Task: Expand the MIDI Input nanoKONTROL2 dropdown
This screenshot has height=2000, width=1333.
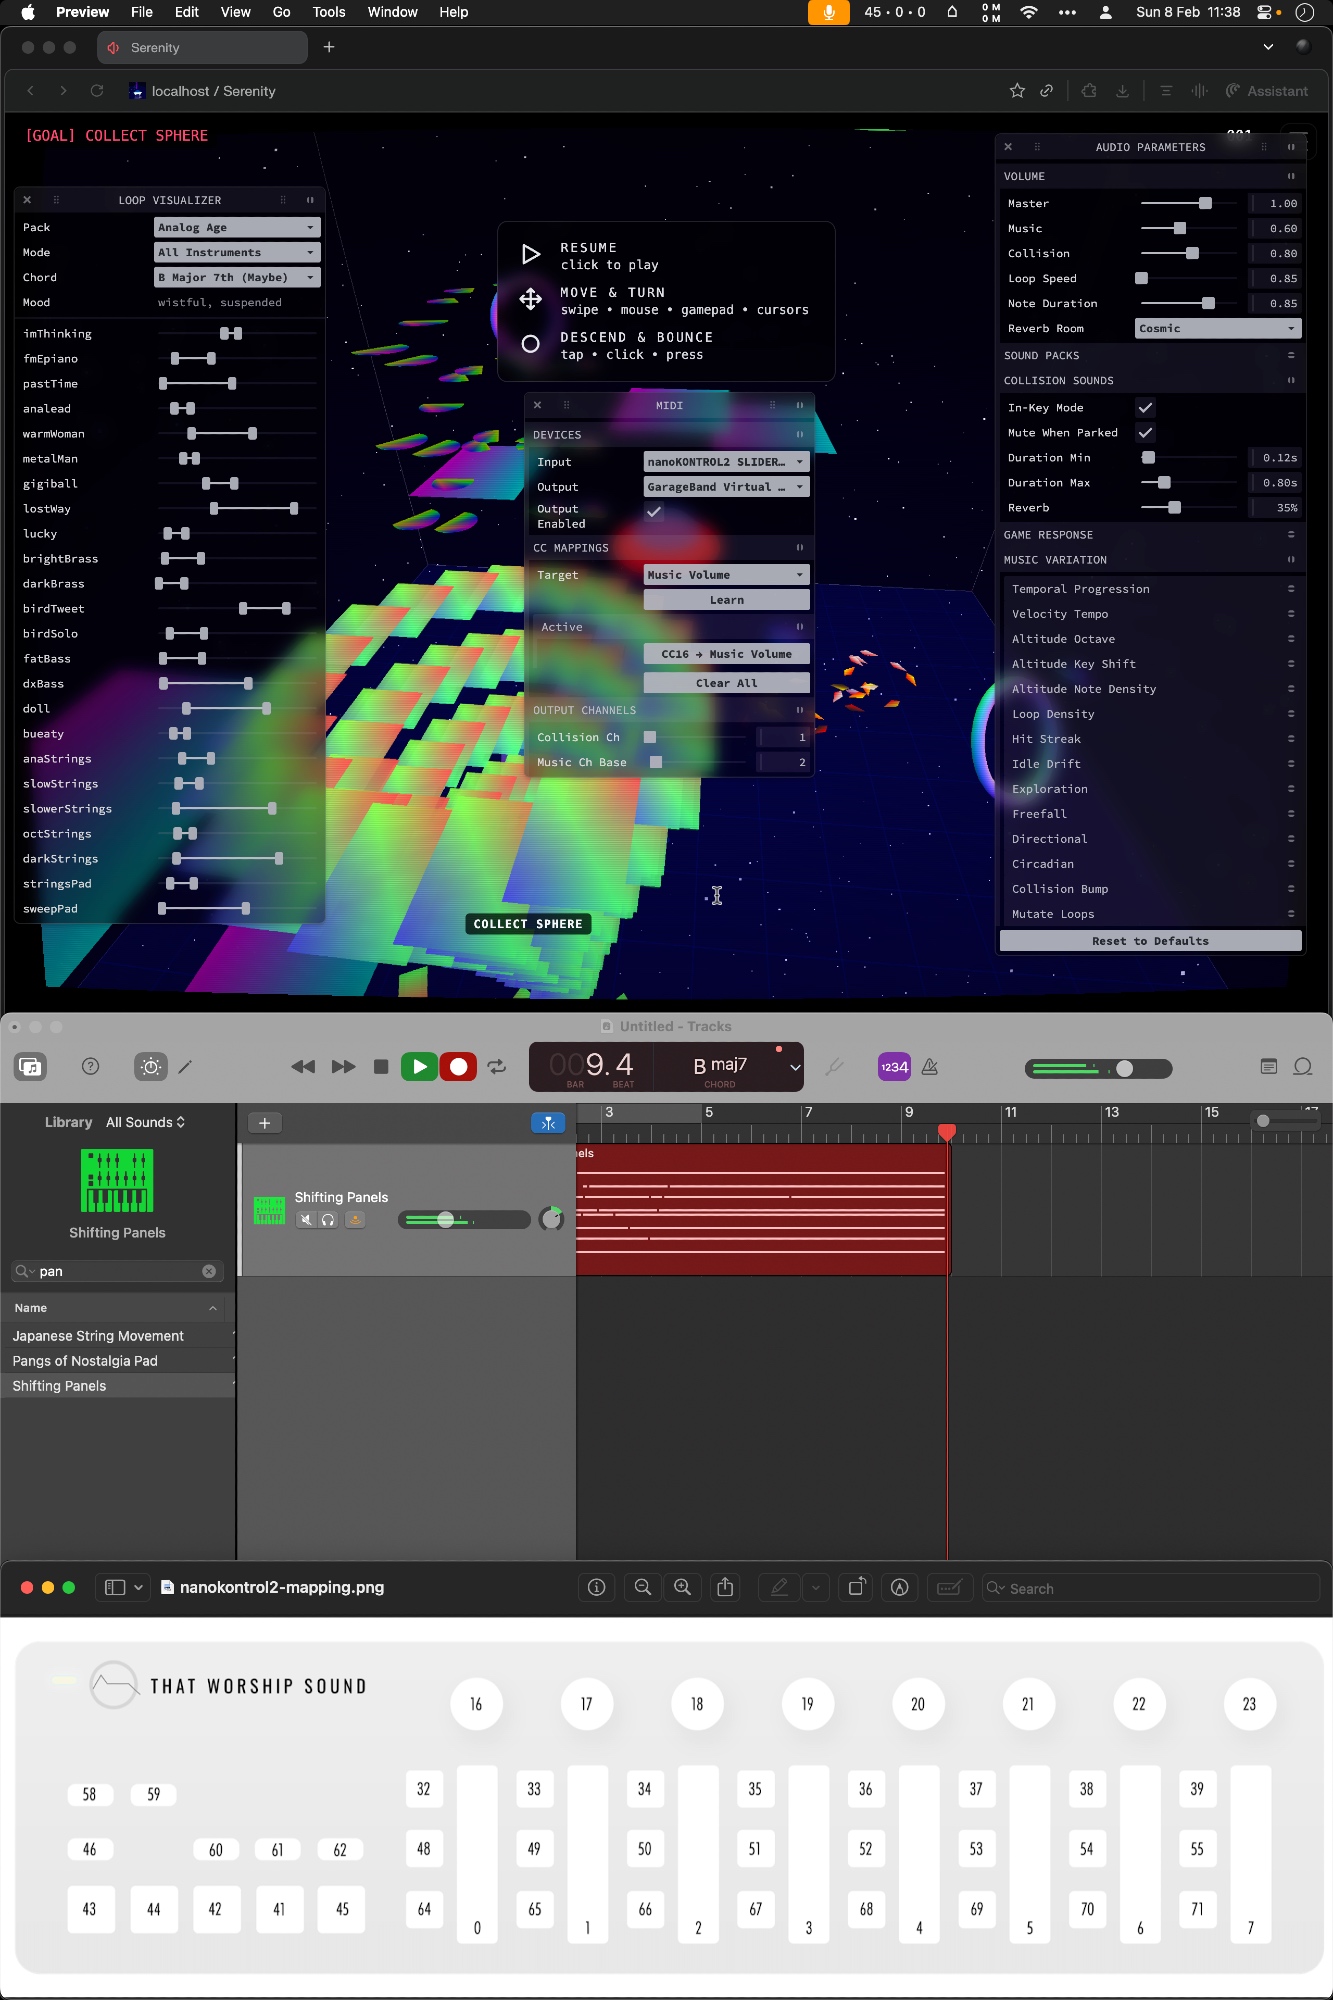Action: [726, 462]
